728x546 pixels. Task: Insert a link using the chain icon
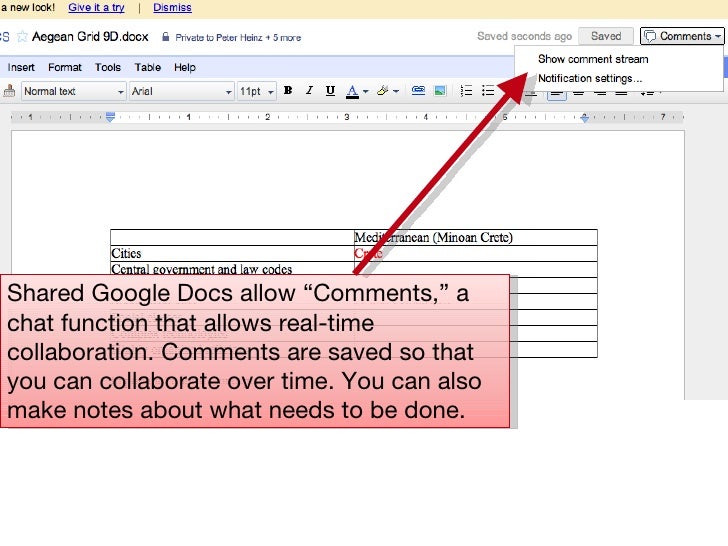click(x=418, y=91)
